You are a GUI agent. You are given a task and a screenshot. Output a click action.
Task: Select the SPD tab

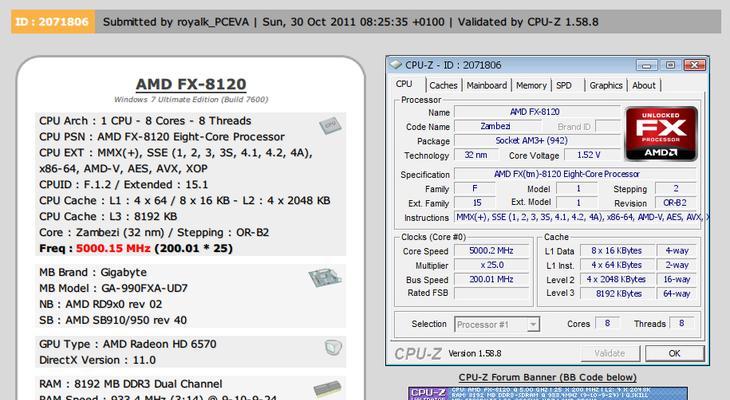pos(564,85)
